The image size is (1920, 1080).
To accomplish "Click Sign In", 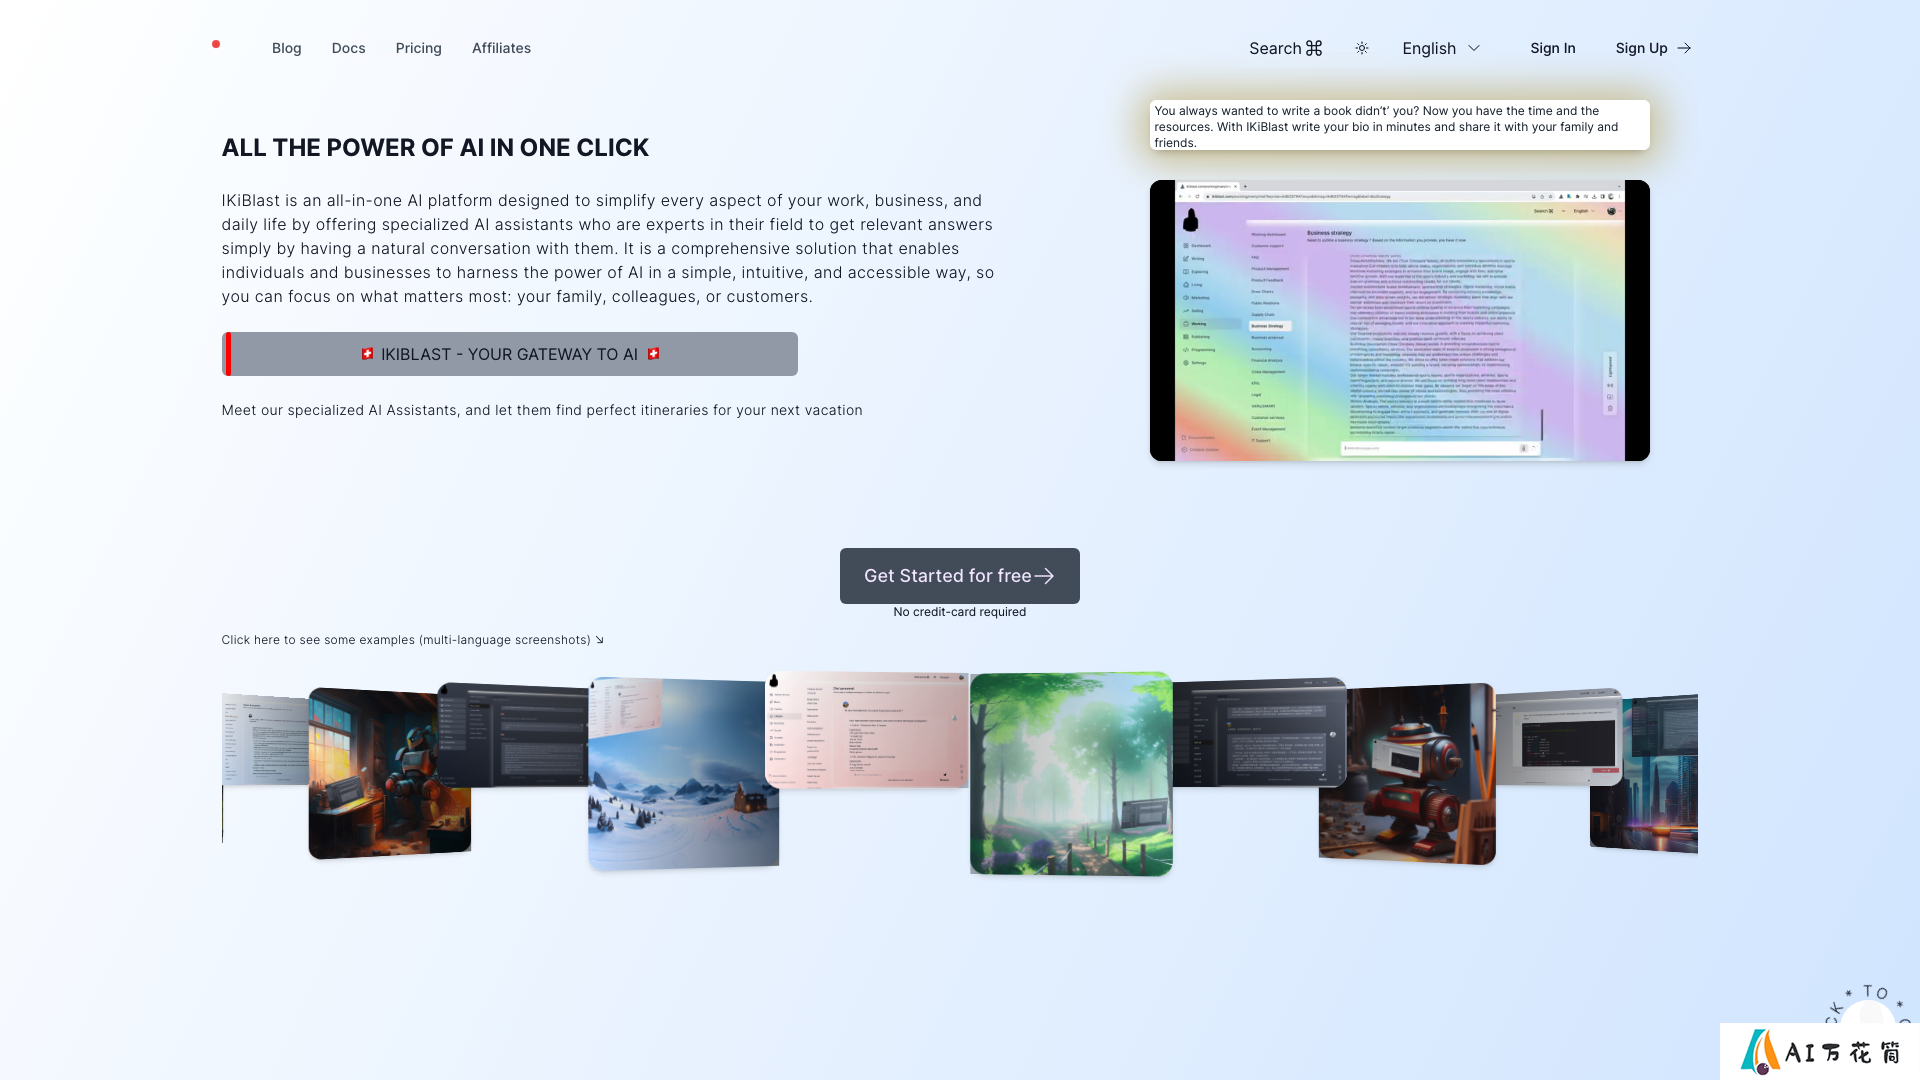I will [1552, 48].
